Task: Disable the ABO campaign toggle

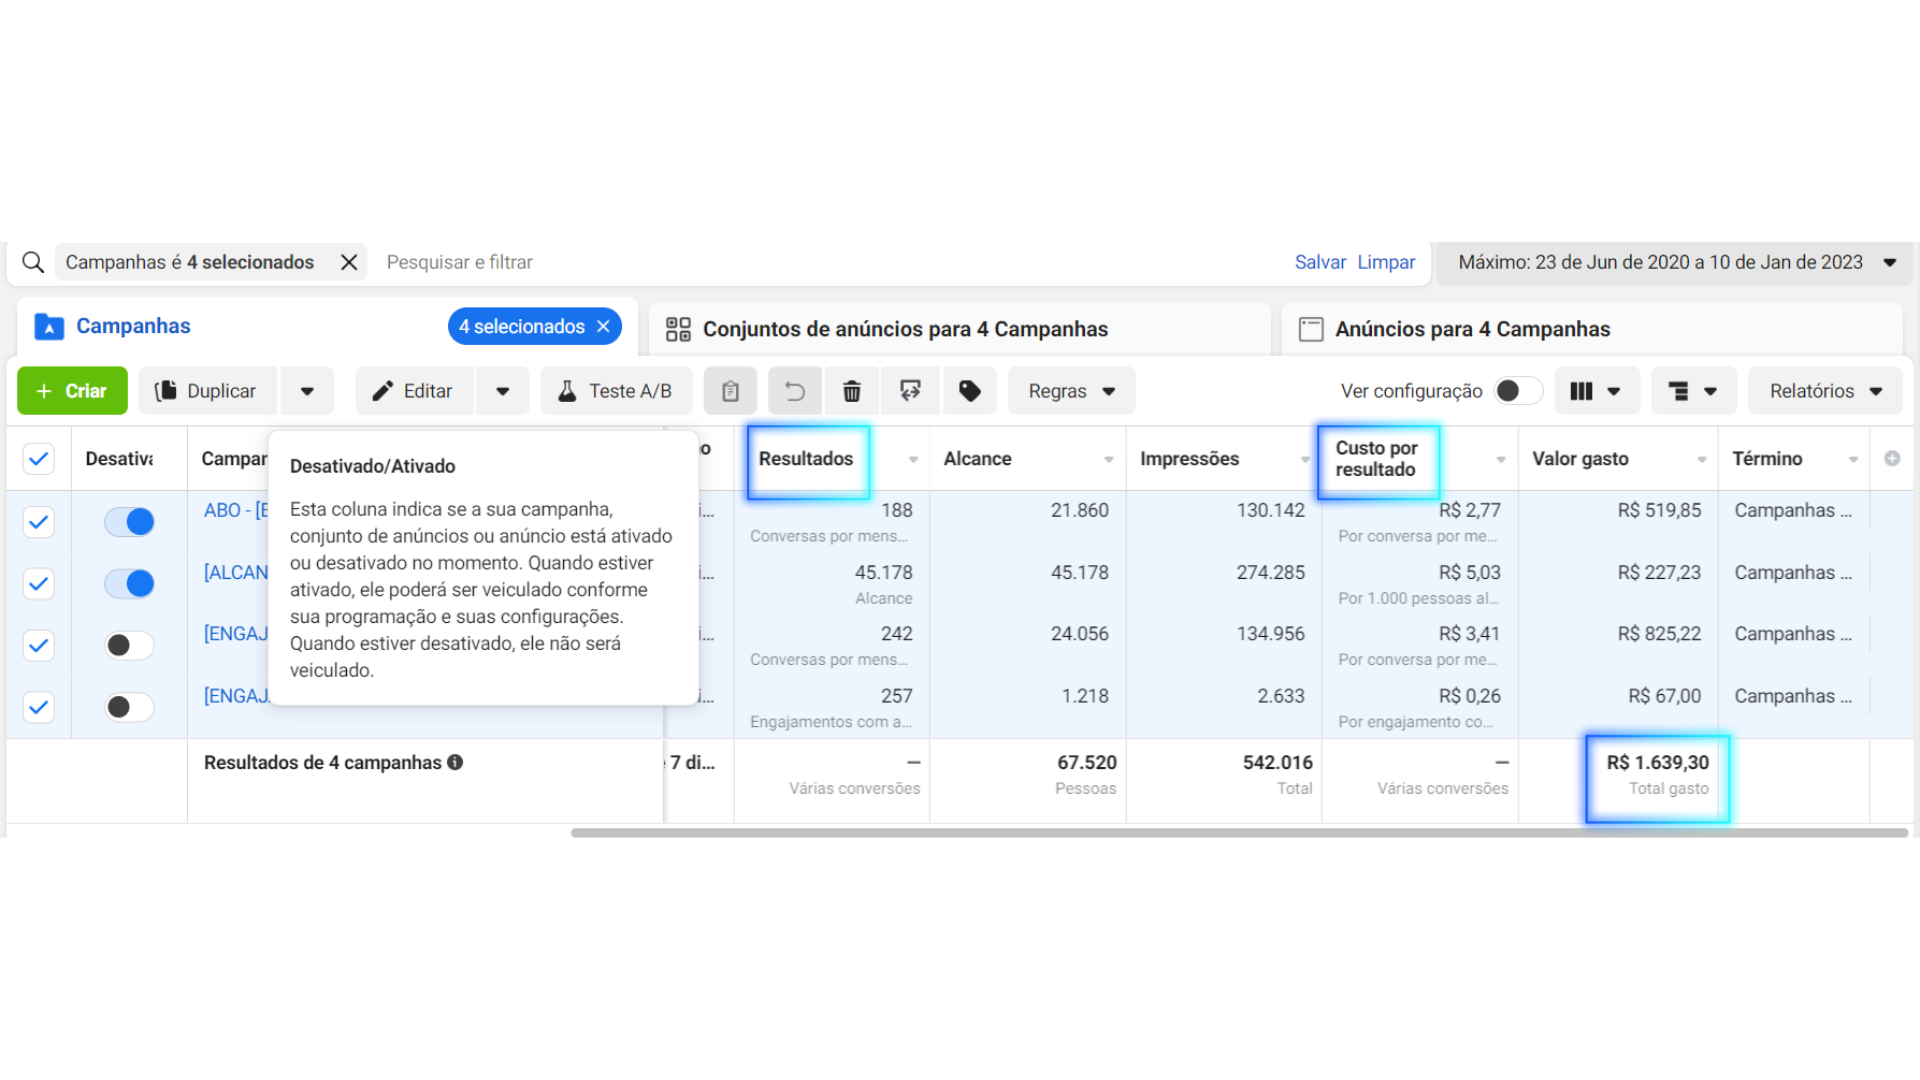Action: pos(130,521)
